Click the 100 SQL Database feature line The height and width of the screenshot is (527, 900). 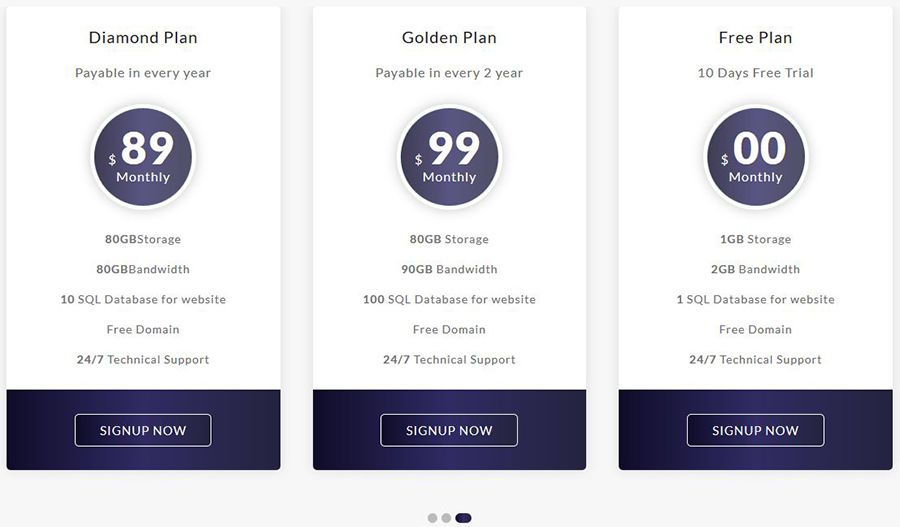(x=449, y=299)
